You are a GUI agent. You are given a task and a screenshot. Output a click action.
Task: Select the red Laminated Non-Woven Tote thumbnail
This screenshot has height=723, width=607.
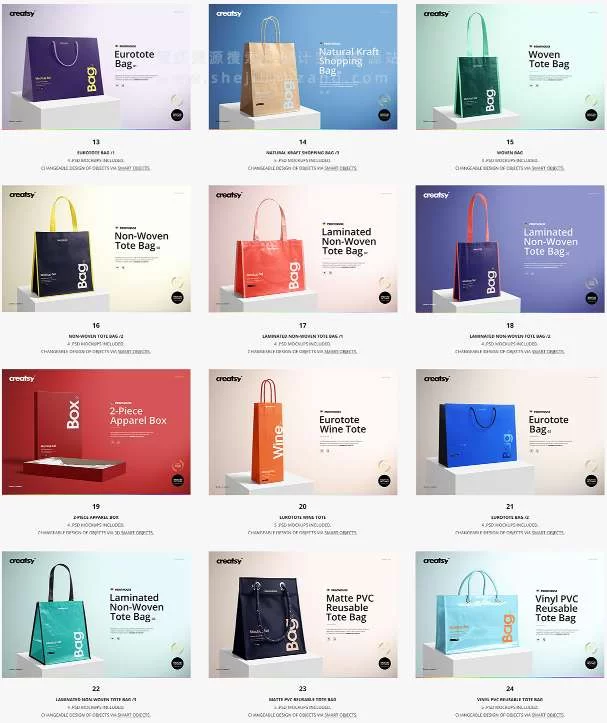tap(303, 249)
